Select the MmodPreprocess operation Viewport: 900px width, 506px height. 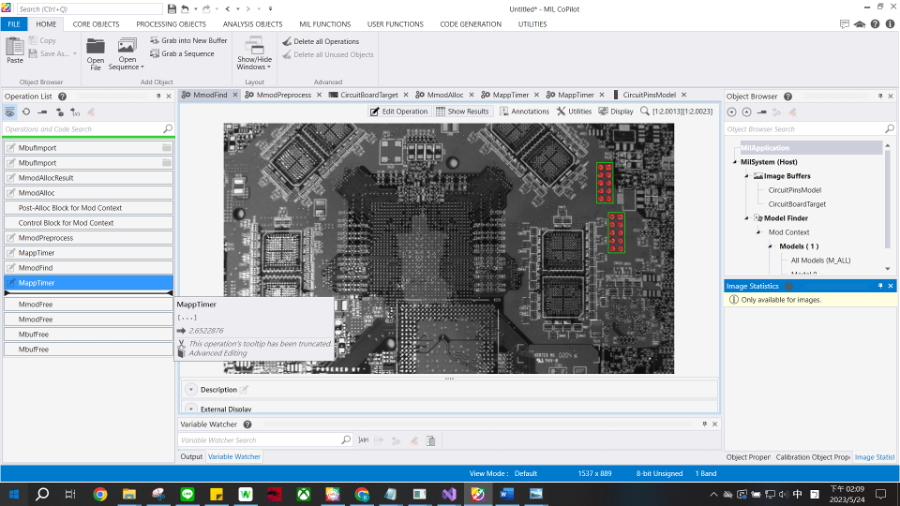(88, 238)
